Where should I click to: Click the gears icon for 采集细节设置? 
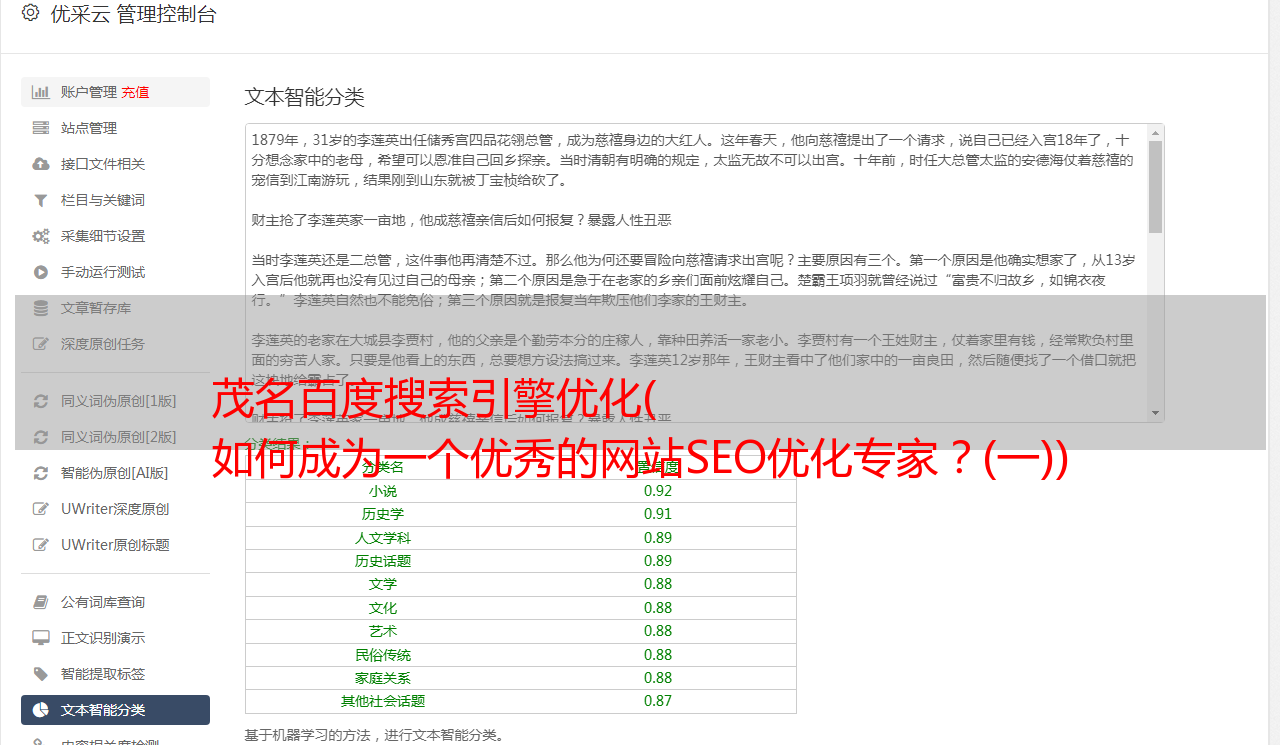click(x=41, y=236)
